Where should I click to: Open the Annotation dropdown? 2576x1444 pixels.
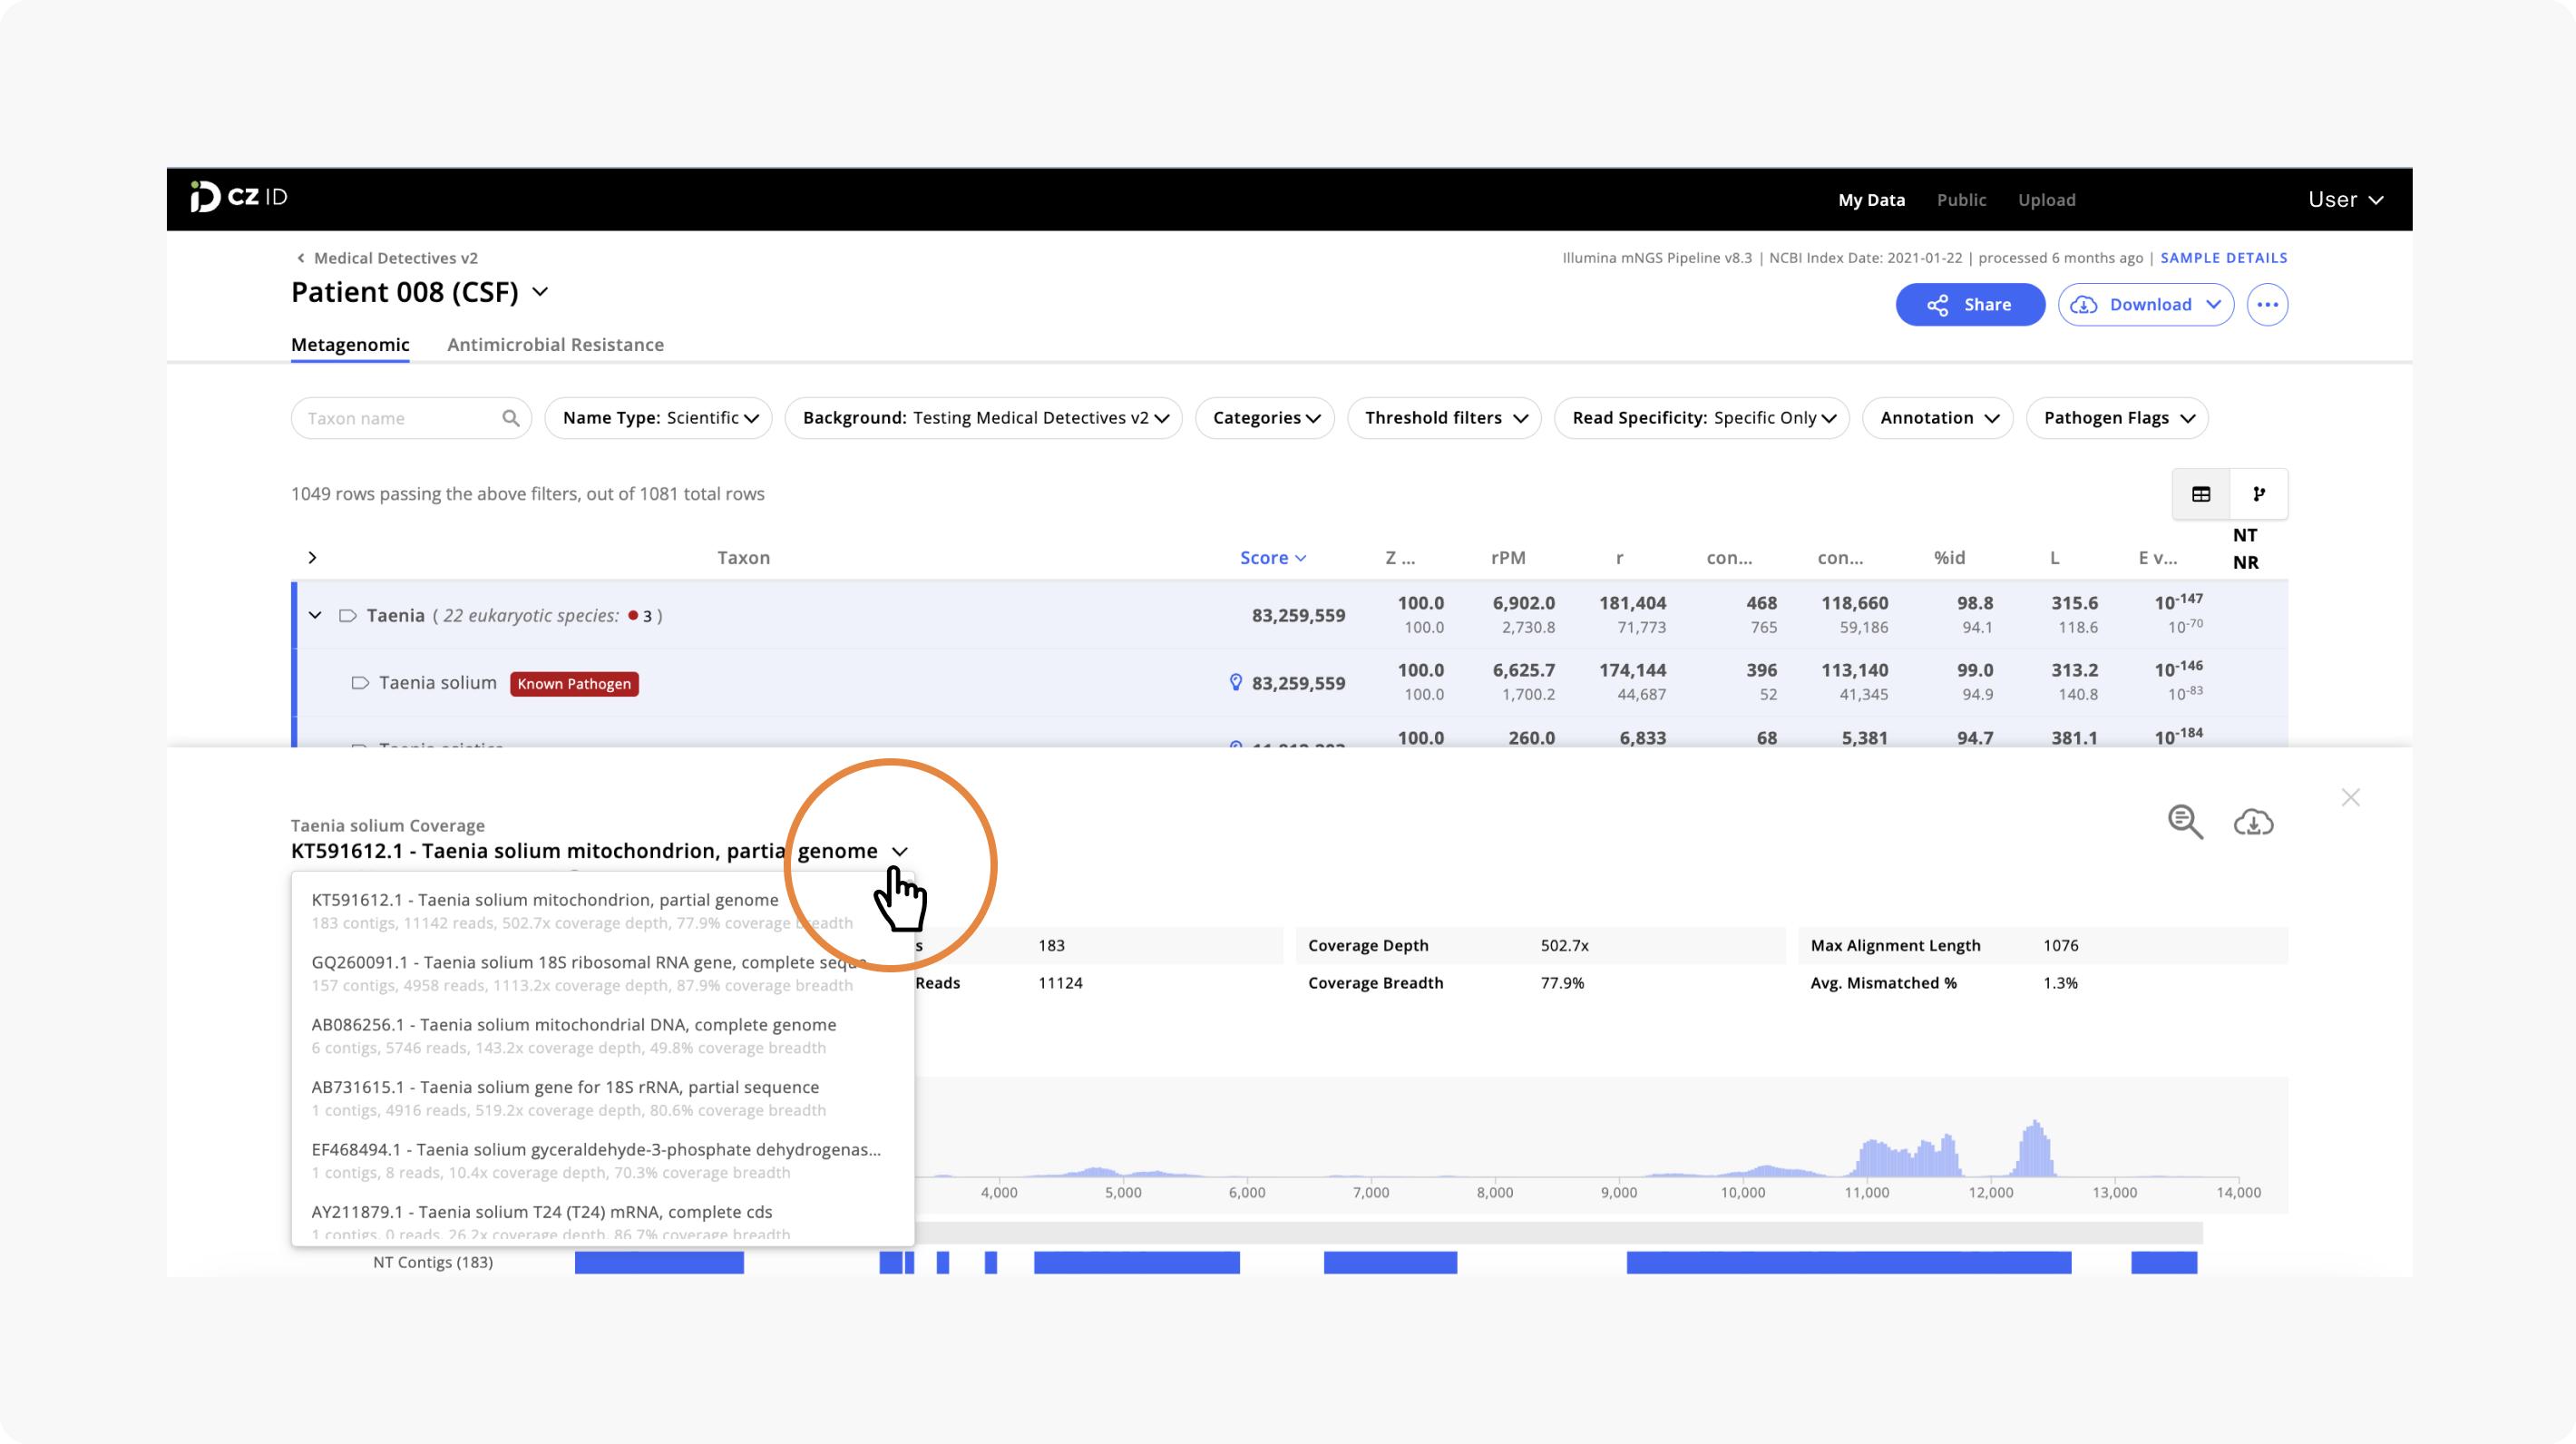(x=1938, y=418)
